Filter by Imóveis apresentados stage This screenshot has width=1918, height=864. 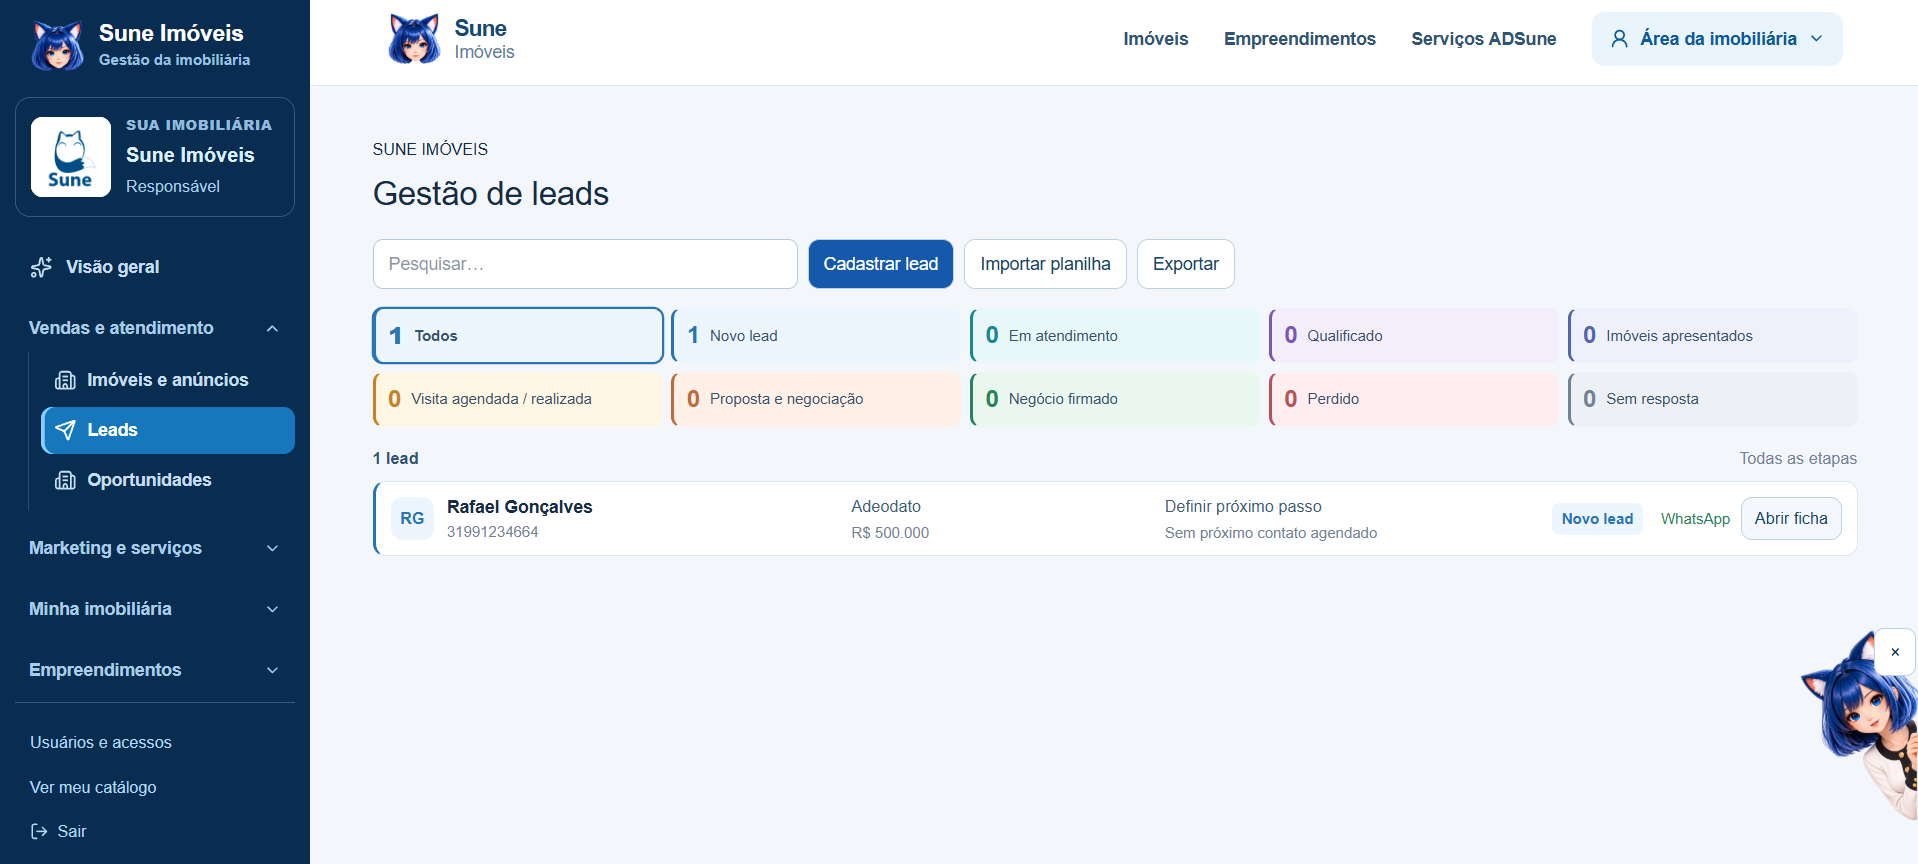[x=1713, y=336]
